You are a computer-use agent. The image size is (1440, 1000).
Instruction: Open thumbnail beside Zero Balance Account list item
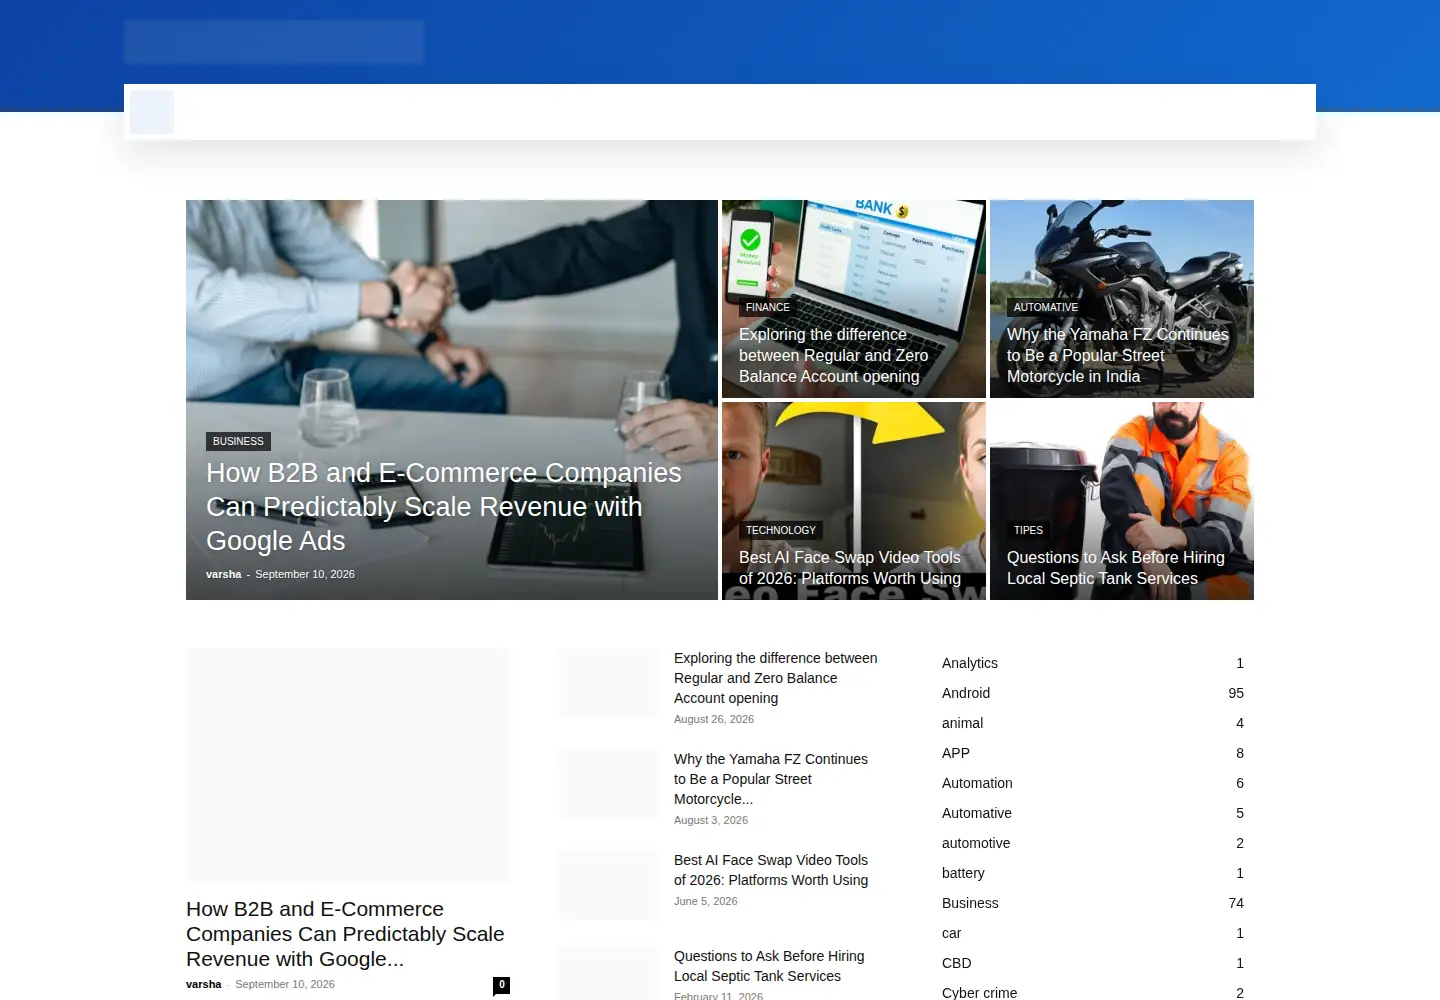tap(608, 683)
